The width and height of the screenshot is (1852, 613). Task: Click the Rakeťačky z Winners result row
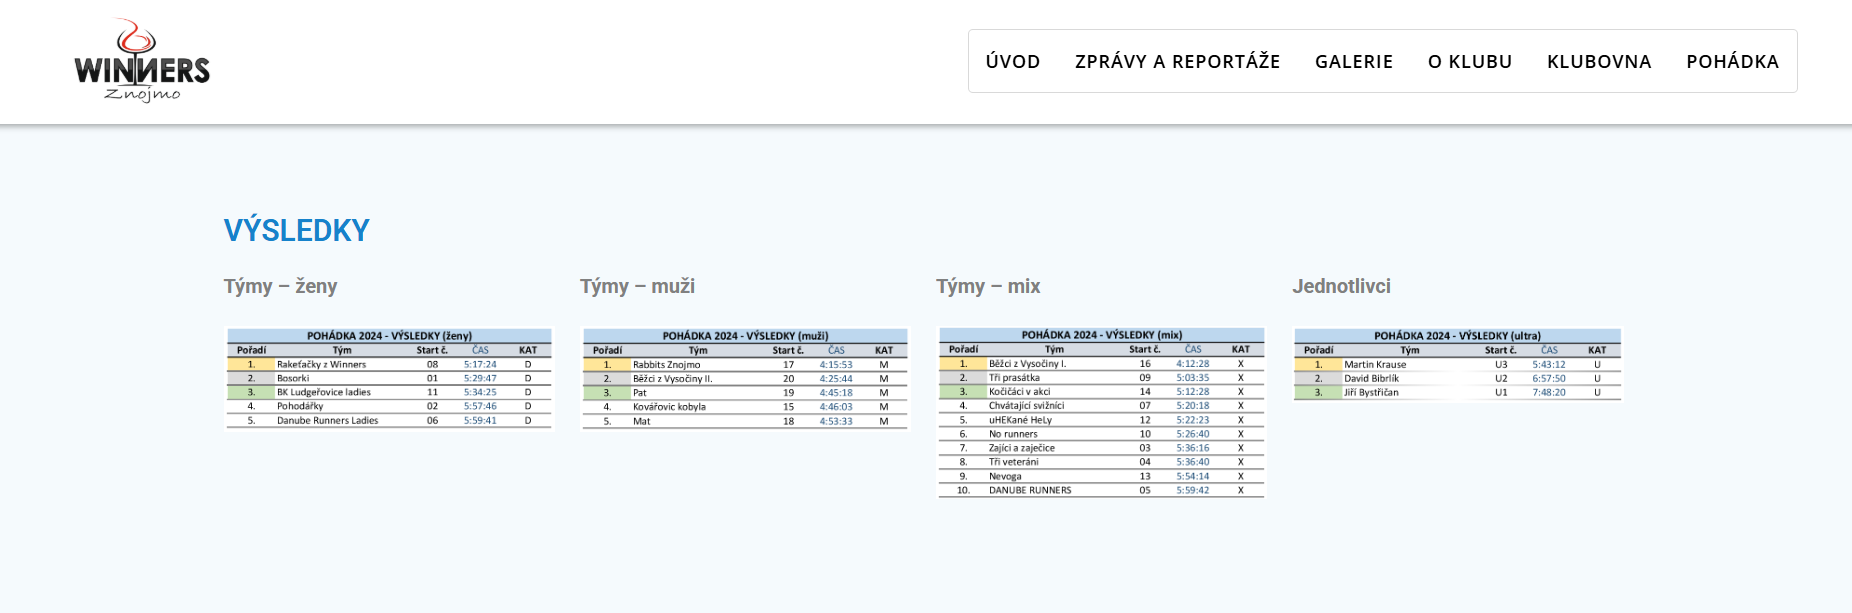(x=389, y=365)
